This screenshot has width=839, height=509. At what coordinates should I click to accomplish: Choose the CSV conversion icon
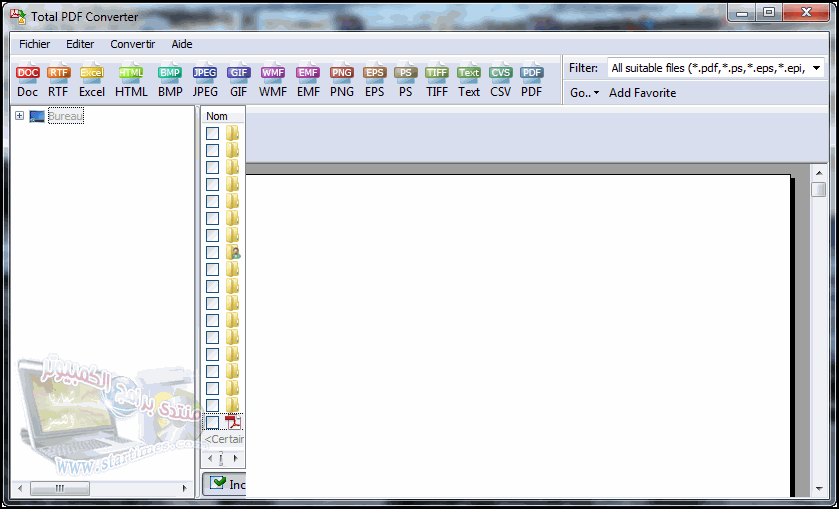click(500, 81)
